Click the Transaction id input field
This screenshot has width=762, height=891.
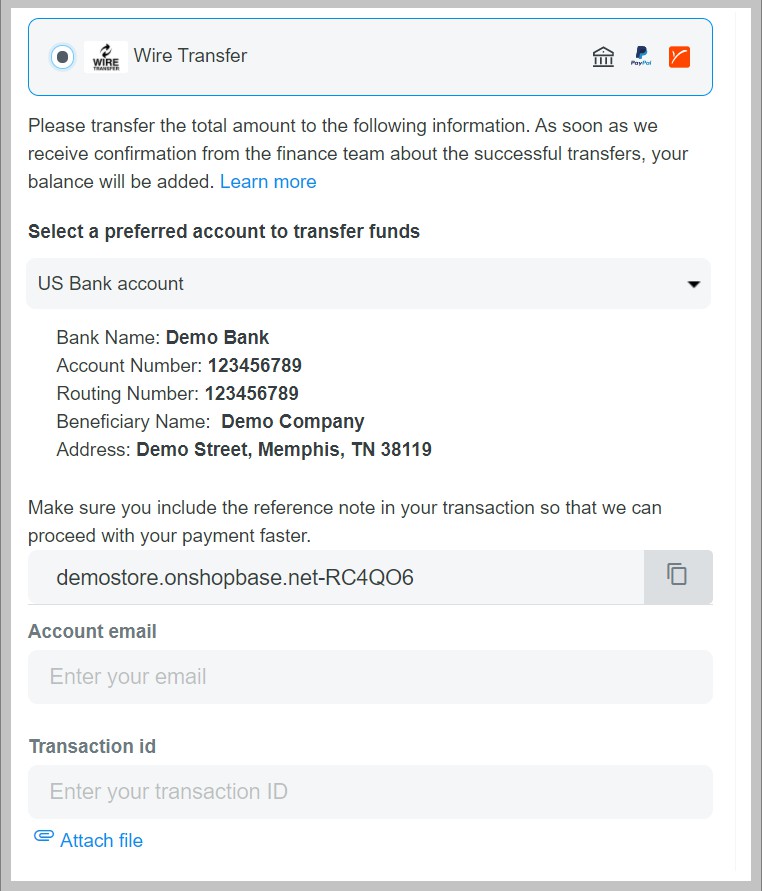click(x=369, y=792)
